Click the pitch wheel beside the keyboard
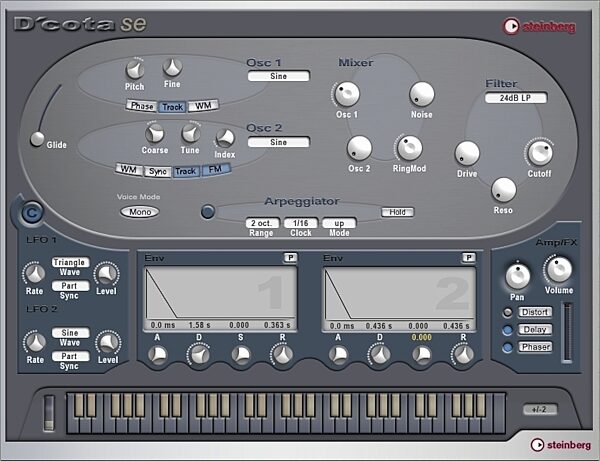This screenshot has height=461, width=600. tap(49, 413)
